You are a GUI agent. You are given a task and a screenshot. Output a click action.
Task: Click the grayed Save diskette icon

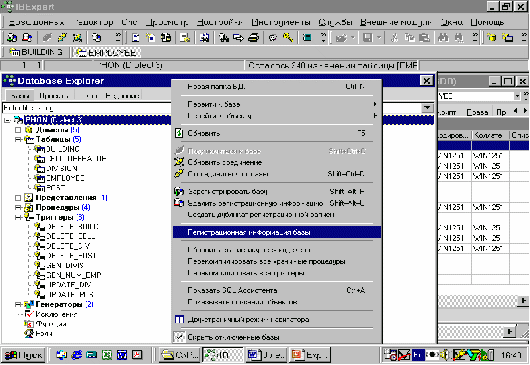tap(367, 38)
